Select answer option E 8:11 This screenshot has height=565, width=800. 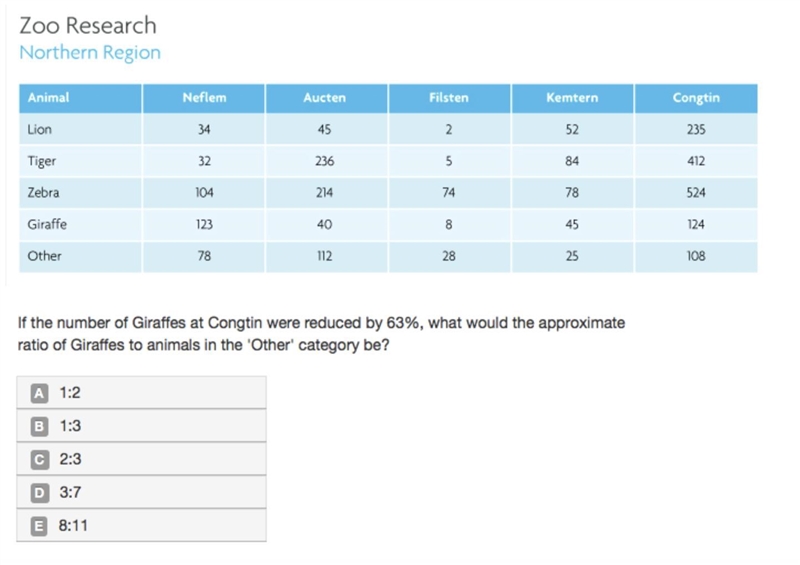click(141, 525)
